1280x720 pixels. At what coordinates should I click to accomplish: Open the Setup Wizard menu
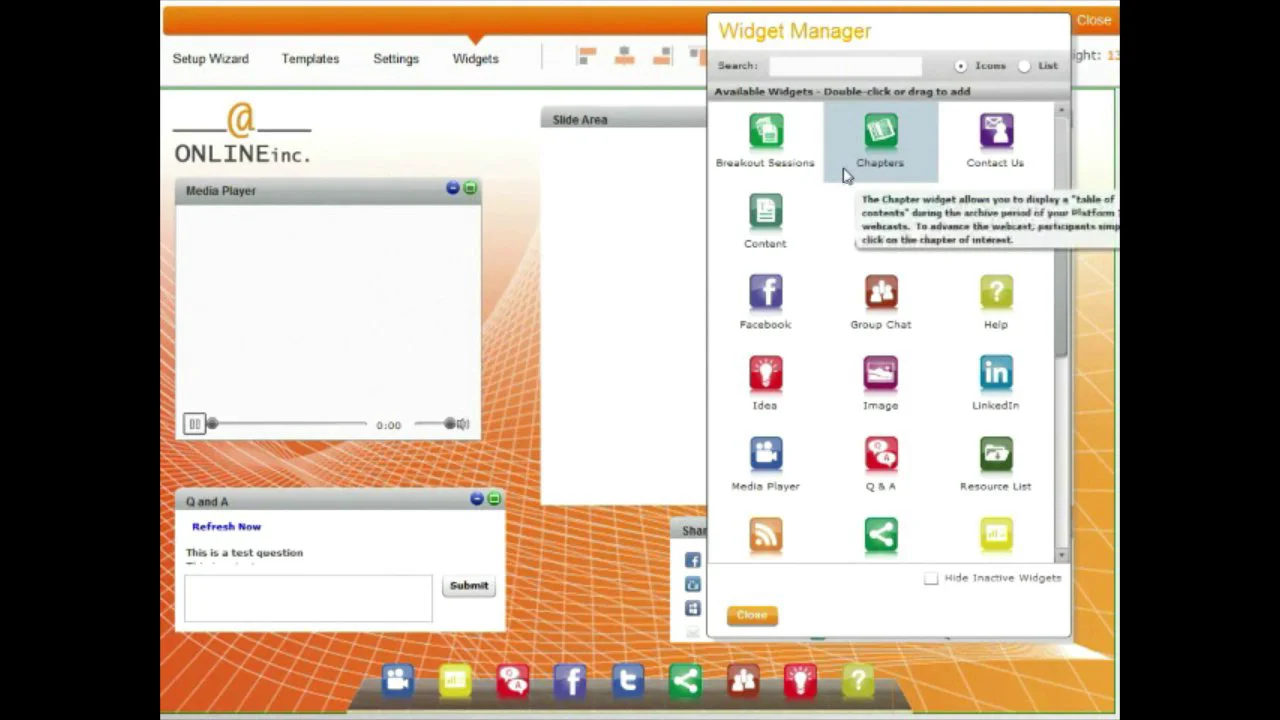(x=210, y=59)
